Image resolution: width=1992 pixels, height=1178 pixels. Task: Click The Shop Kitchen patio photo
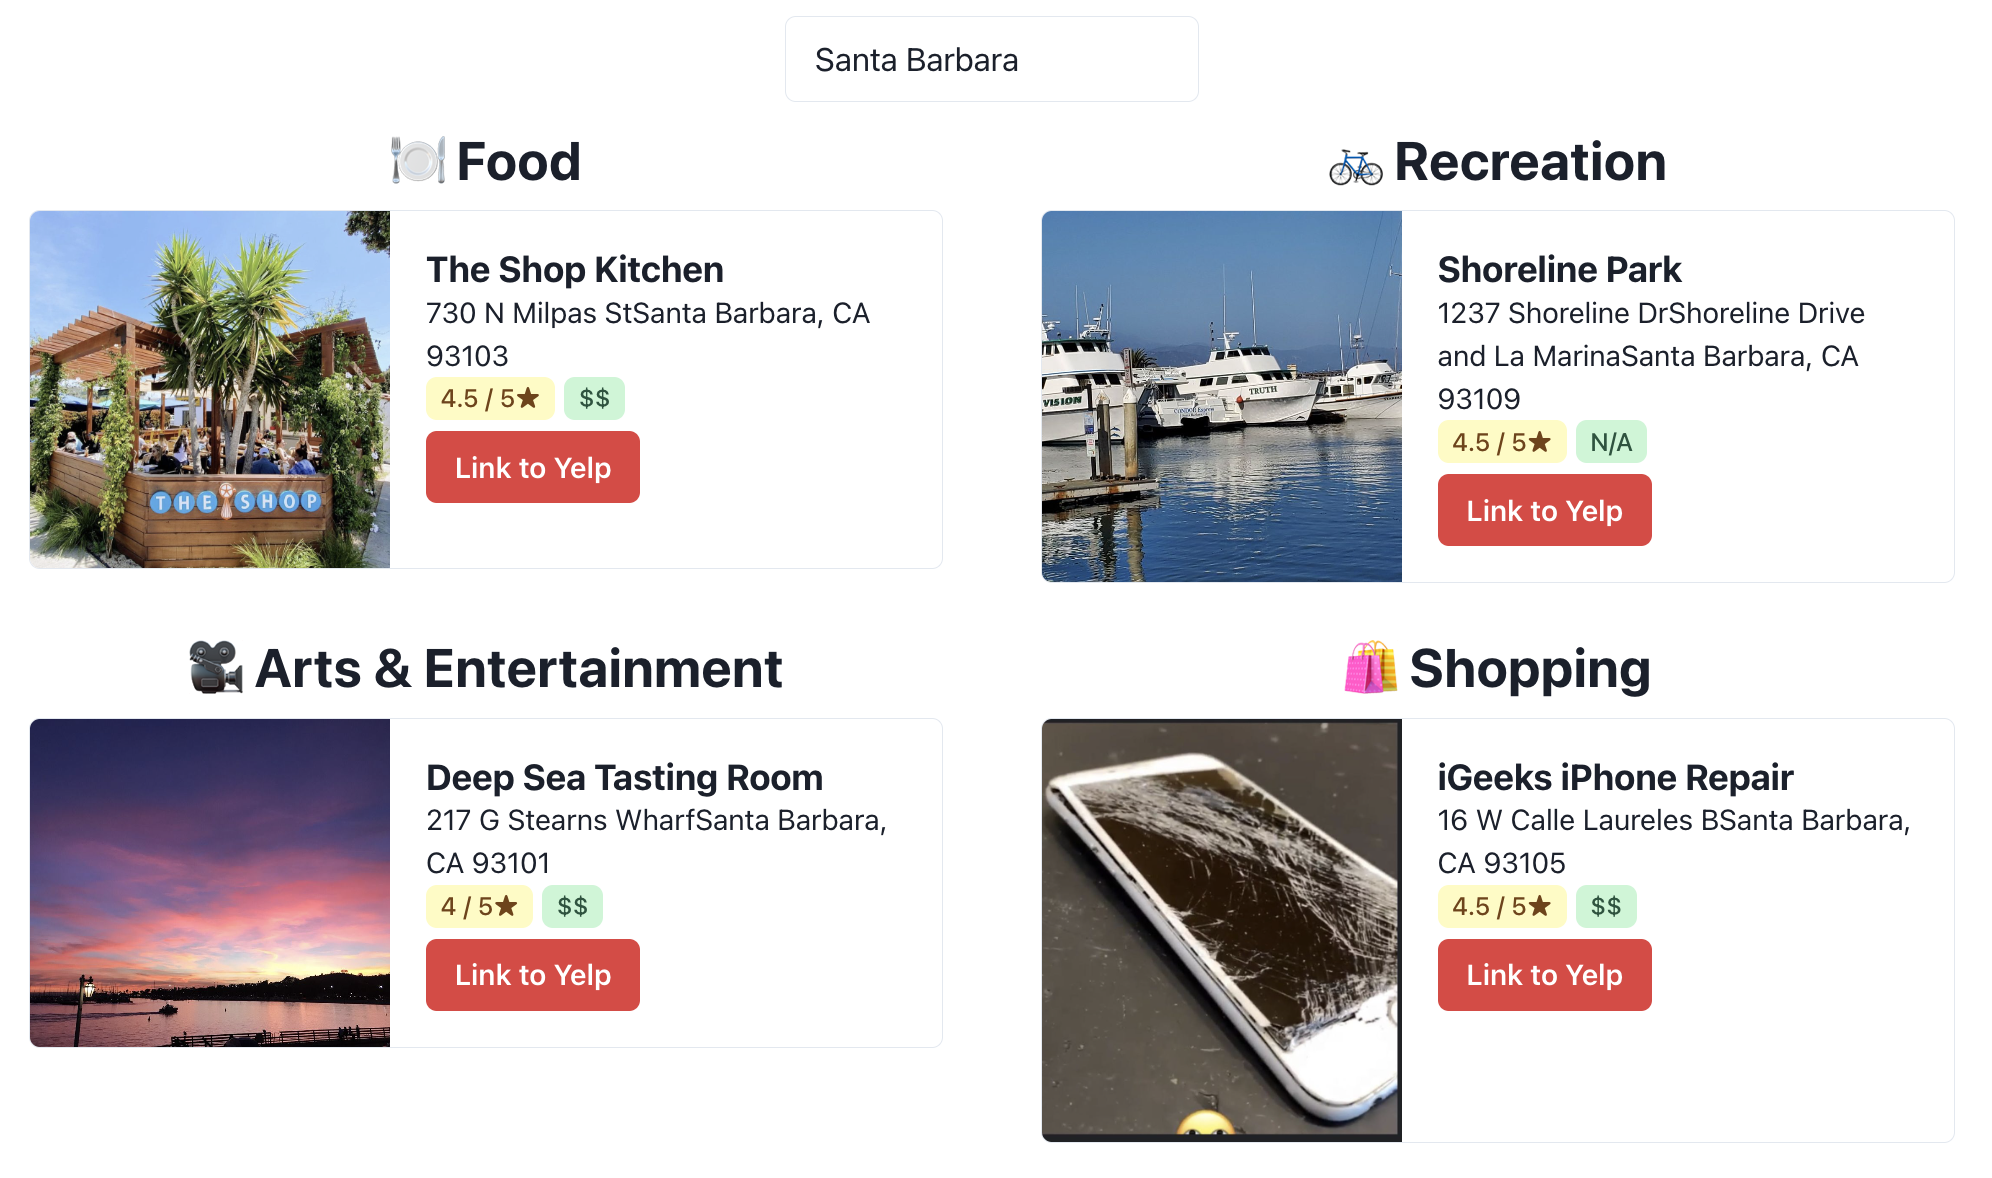click(210, 389)
